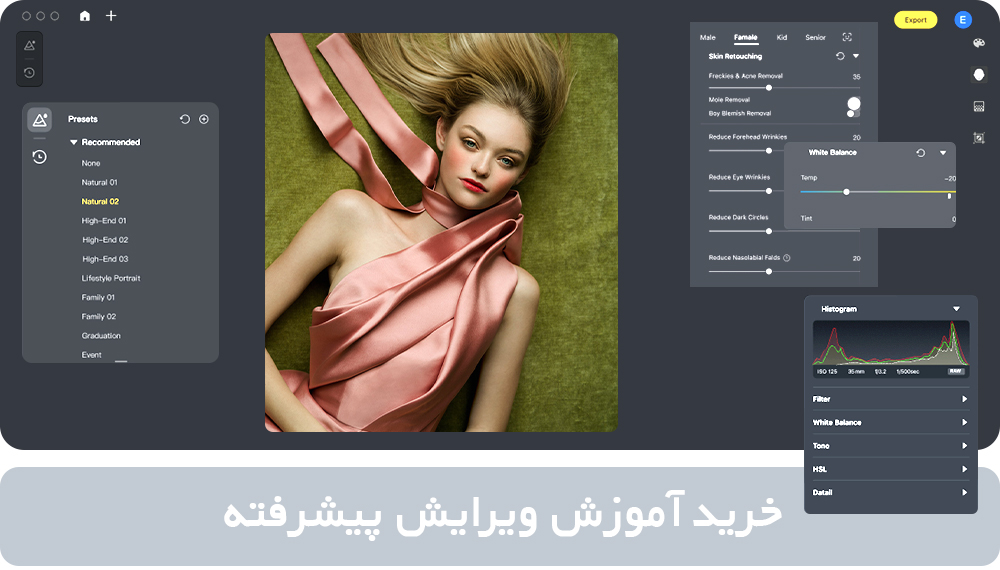Expand the HSL section
The image size is (1000, 570).
pos(964,469)
